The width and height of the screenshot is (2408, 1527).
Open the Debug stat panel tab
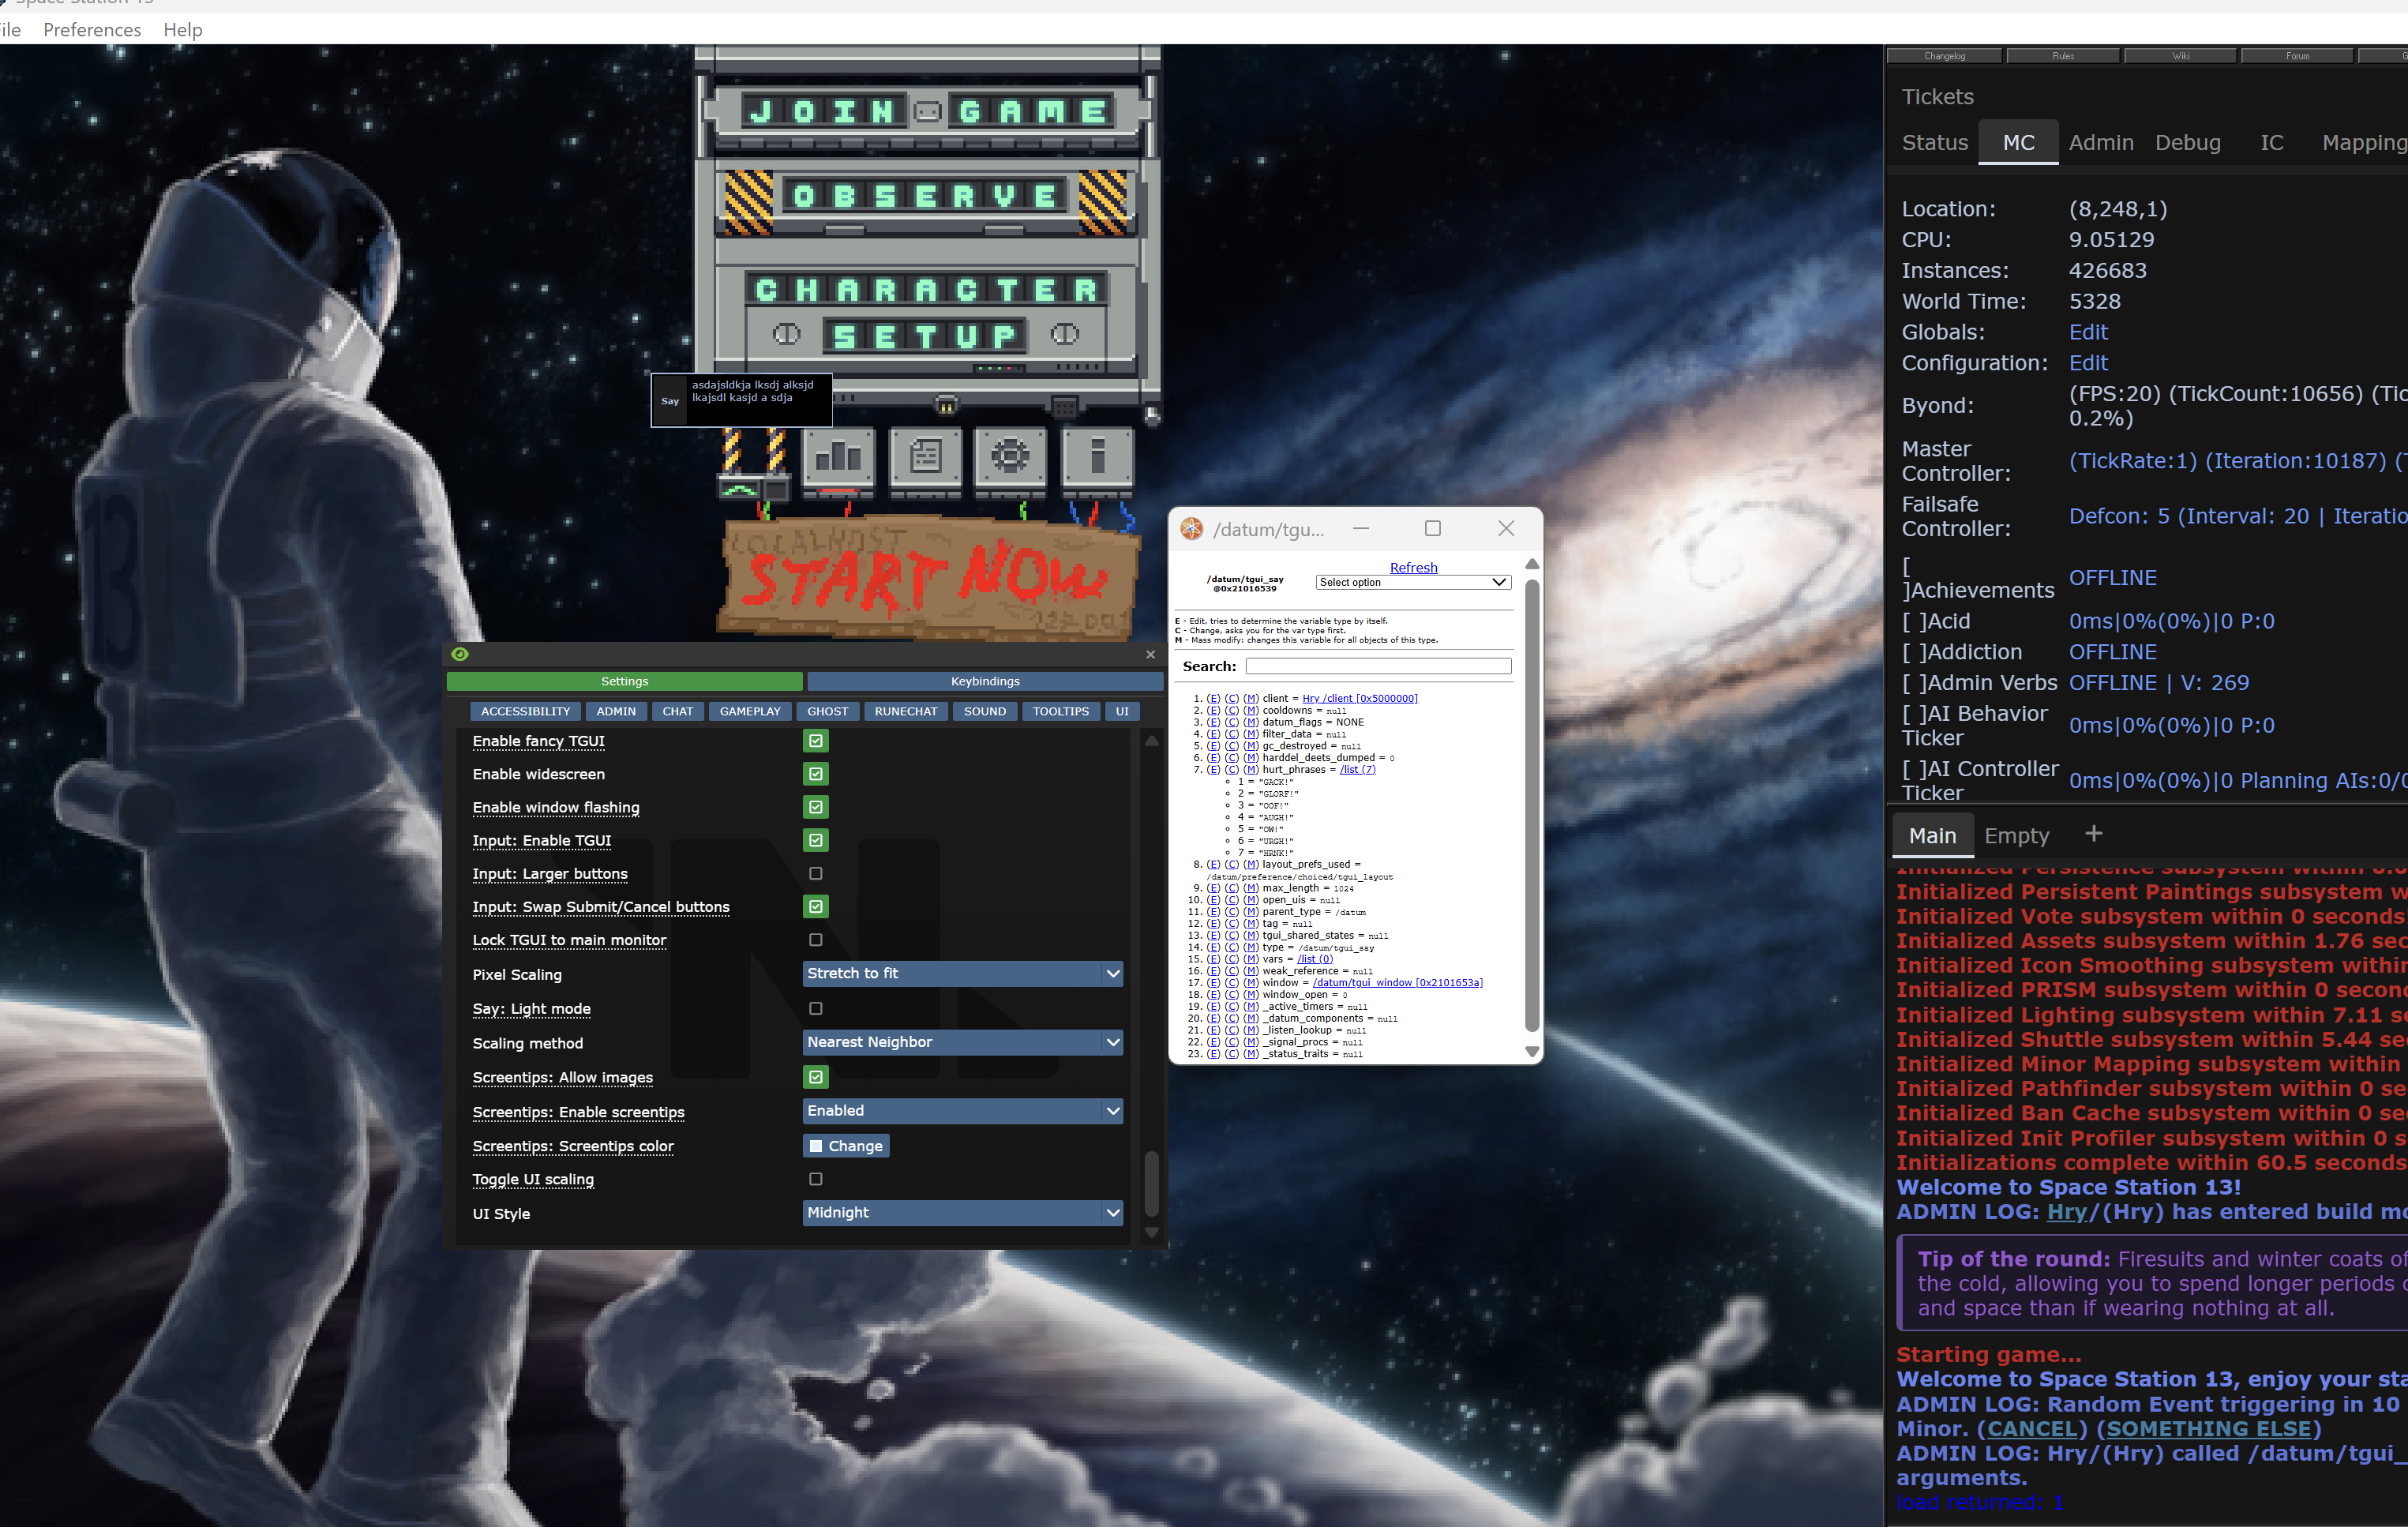pos(2187,143)
